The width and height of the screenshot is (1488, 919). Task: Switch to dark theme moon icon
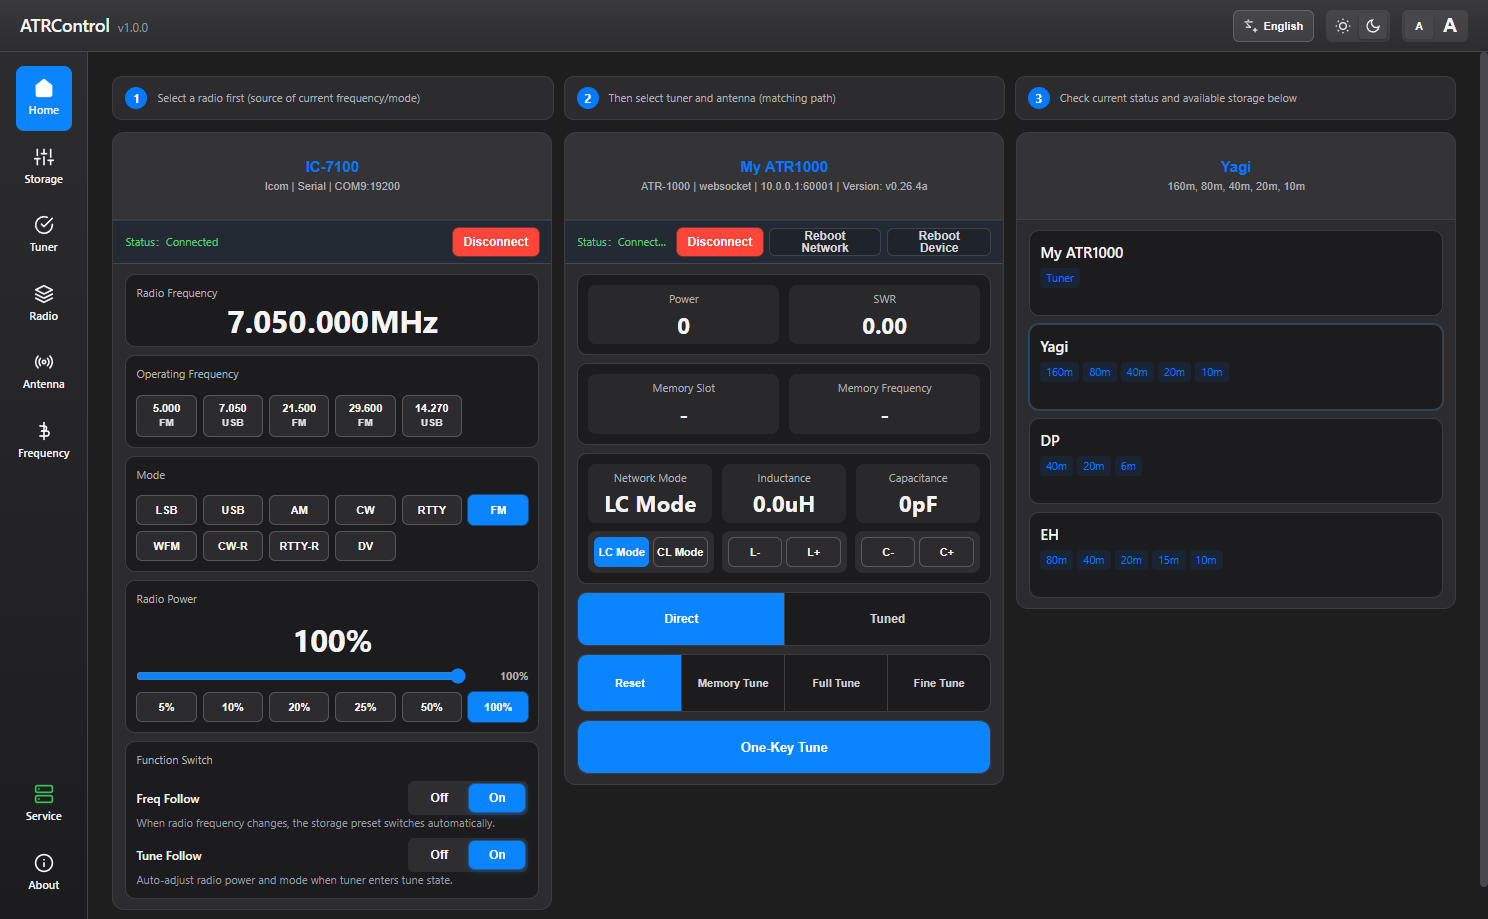1373,26
